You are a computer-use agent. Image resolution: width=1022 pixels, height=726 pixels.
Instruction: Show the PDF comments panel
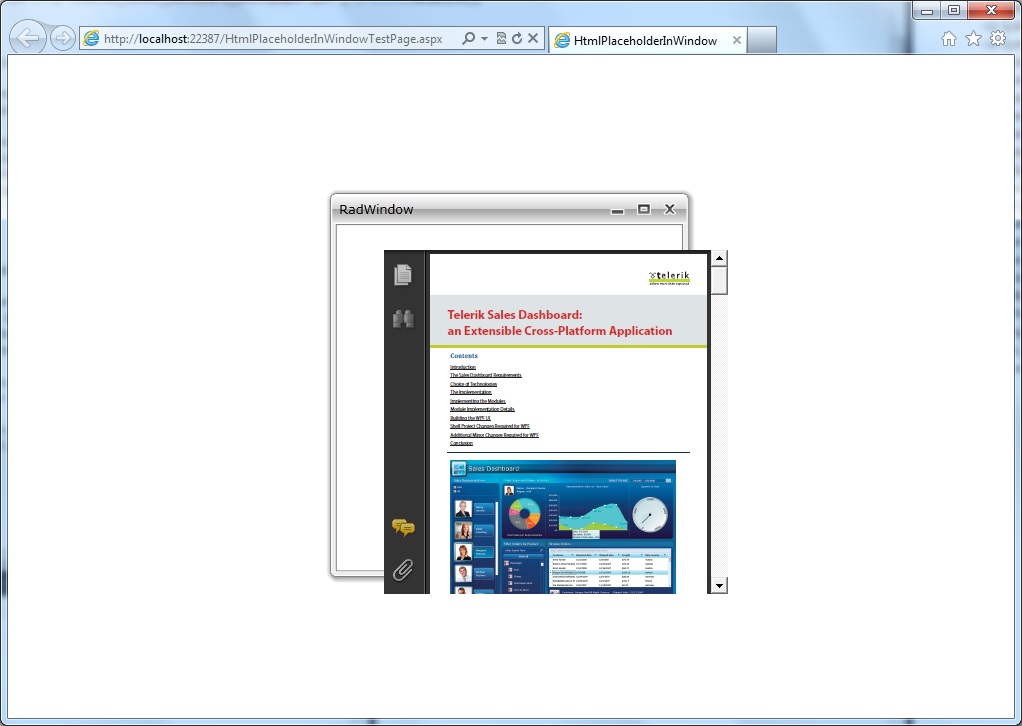click(403, 527)
